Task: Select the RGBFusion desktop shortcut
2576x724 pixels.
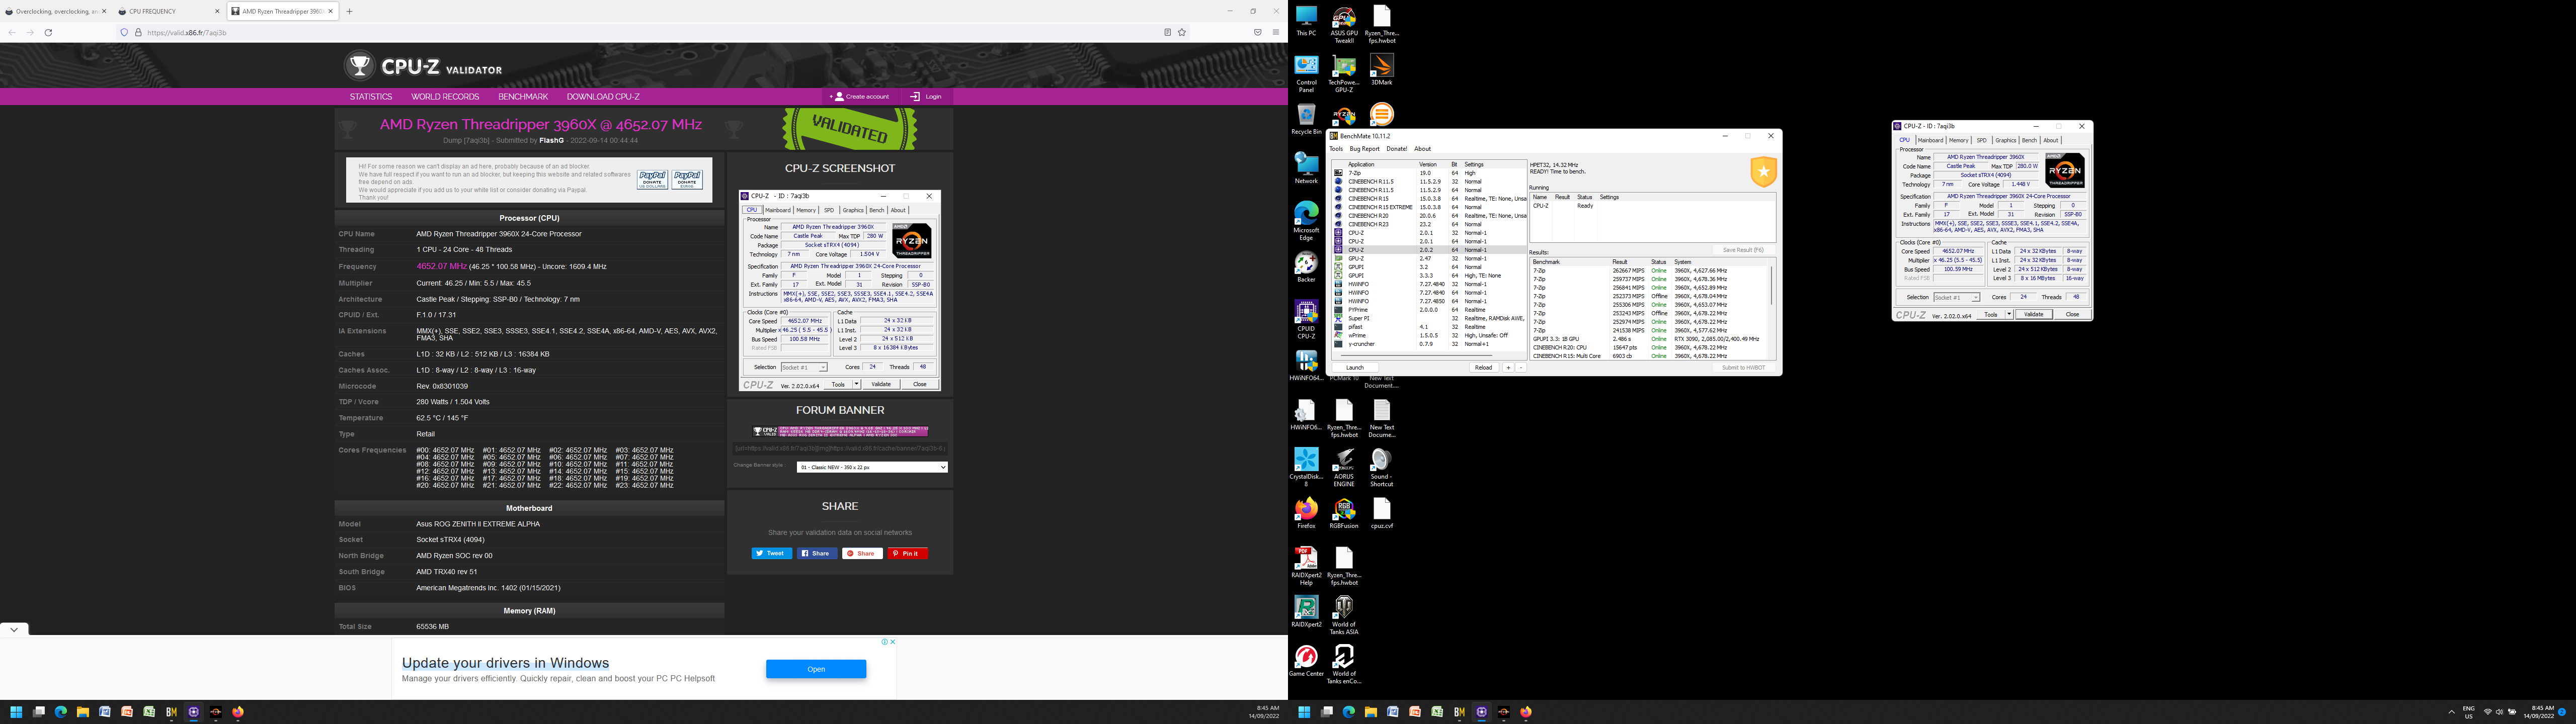Action: coord(1343,513)
